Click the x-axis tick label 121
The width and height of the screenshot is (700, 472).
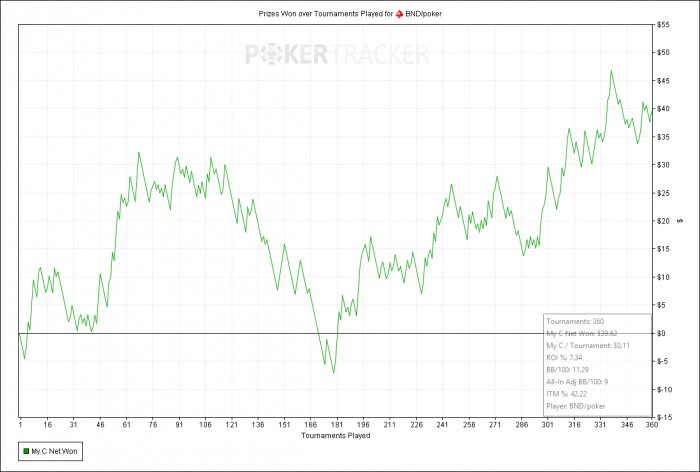232,425
